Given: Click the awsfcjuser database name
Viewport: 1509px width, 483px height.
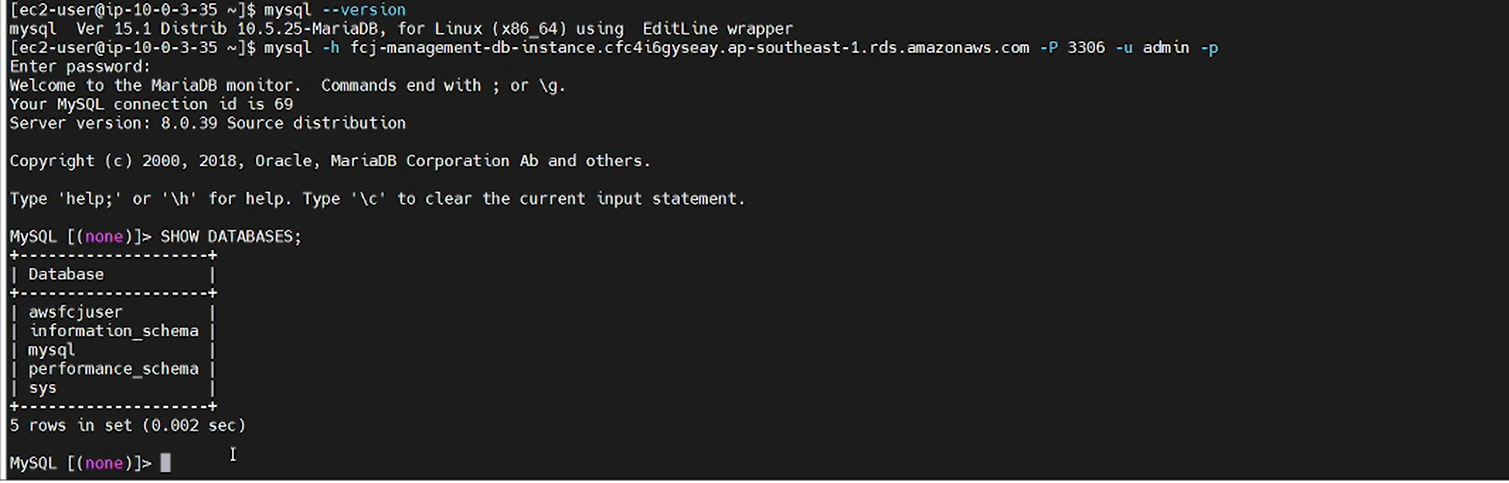Looking at the screenshot, I should pos(75,312).
